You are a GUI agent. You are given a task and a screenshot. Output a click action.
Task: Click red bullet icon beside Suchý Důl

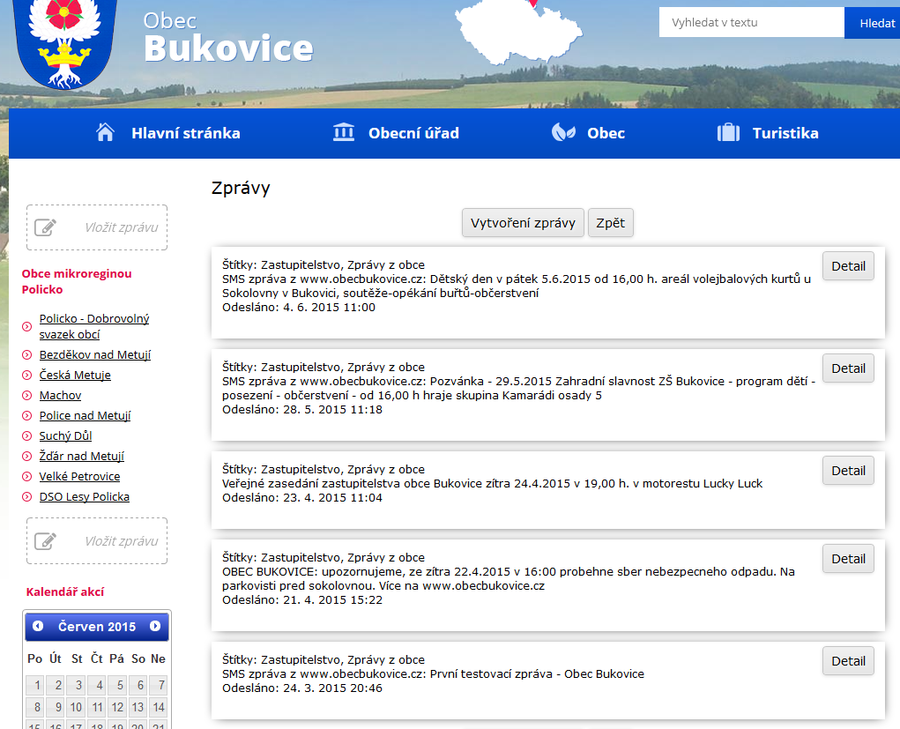coord(26,436)
